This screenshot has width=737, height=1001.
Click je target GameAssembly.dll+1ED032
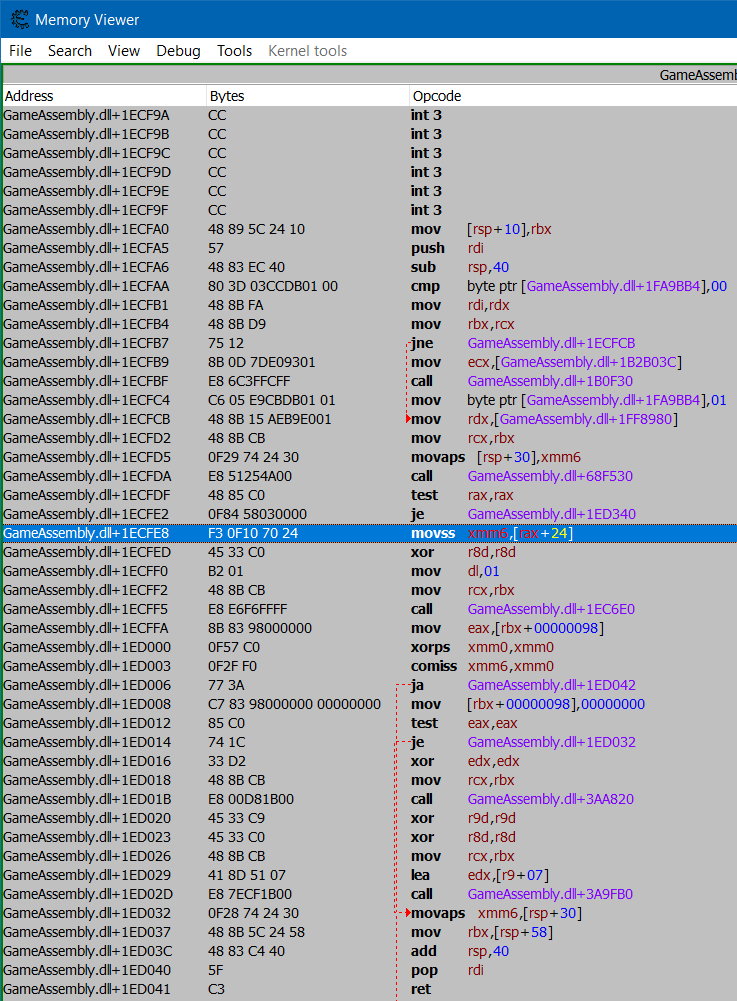click(552, 742)
